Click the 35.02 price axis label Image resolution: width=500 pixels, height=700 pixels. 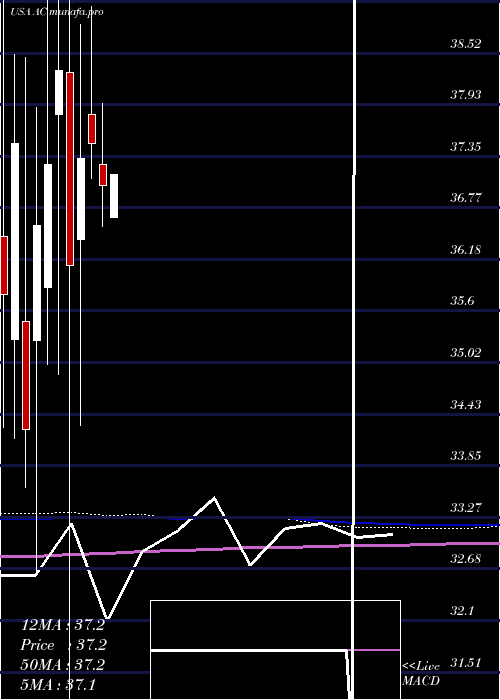point(466,353)
